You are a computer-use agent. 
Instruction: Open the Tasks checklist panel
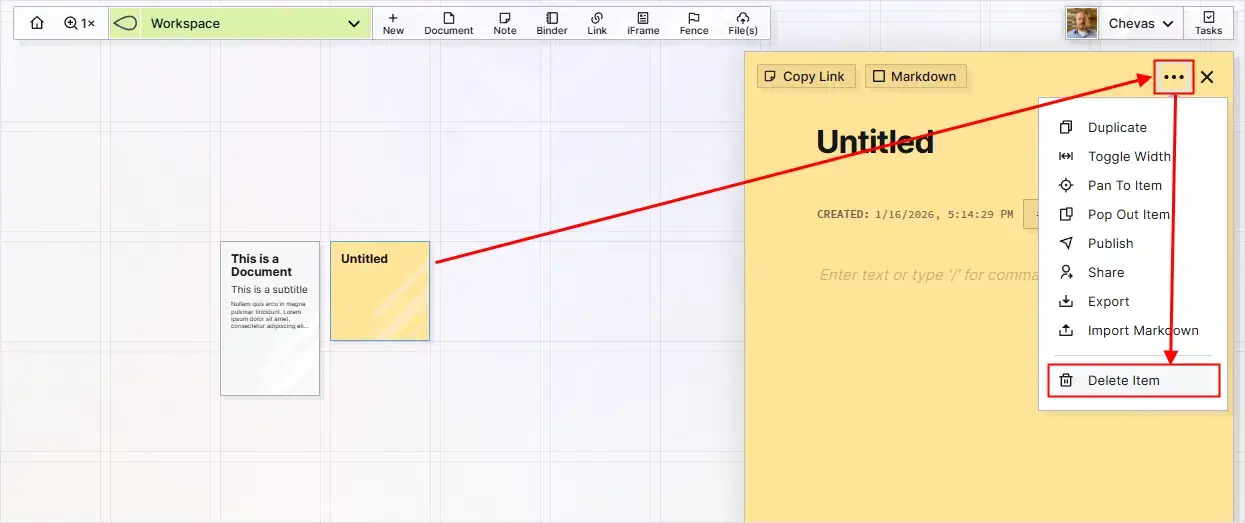click(x=1209, y=23)
